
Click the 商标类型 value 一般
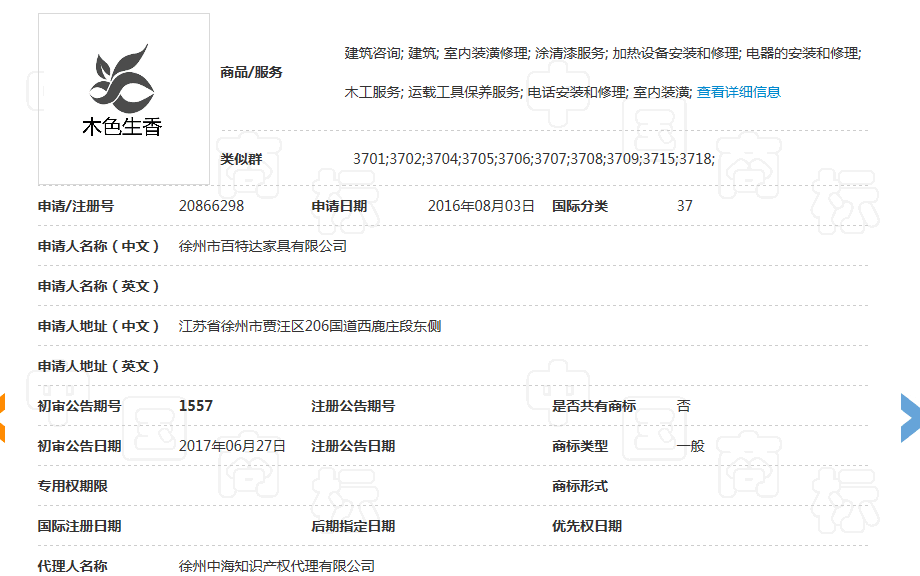(690, 446)
